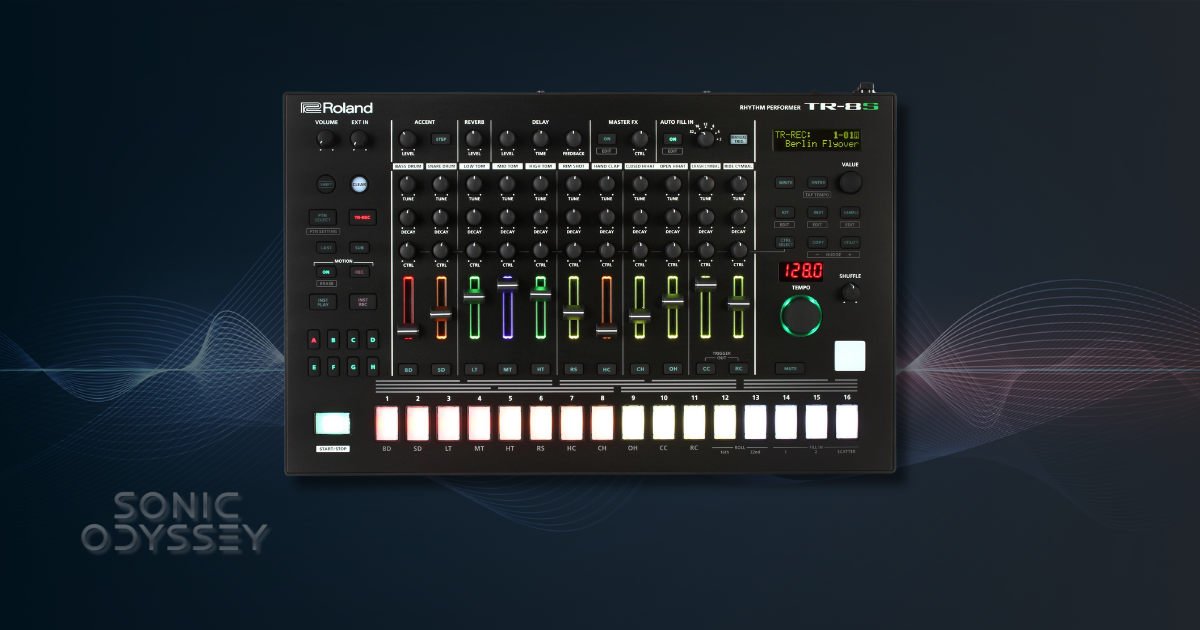
Task: Click the ACCENT LEVEL knob
Action: (x=407, y=139)
